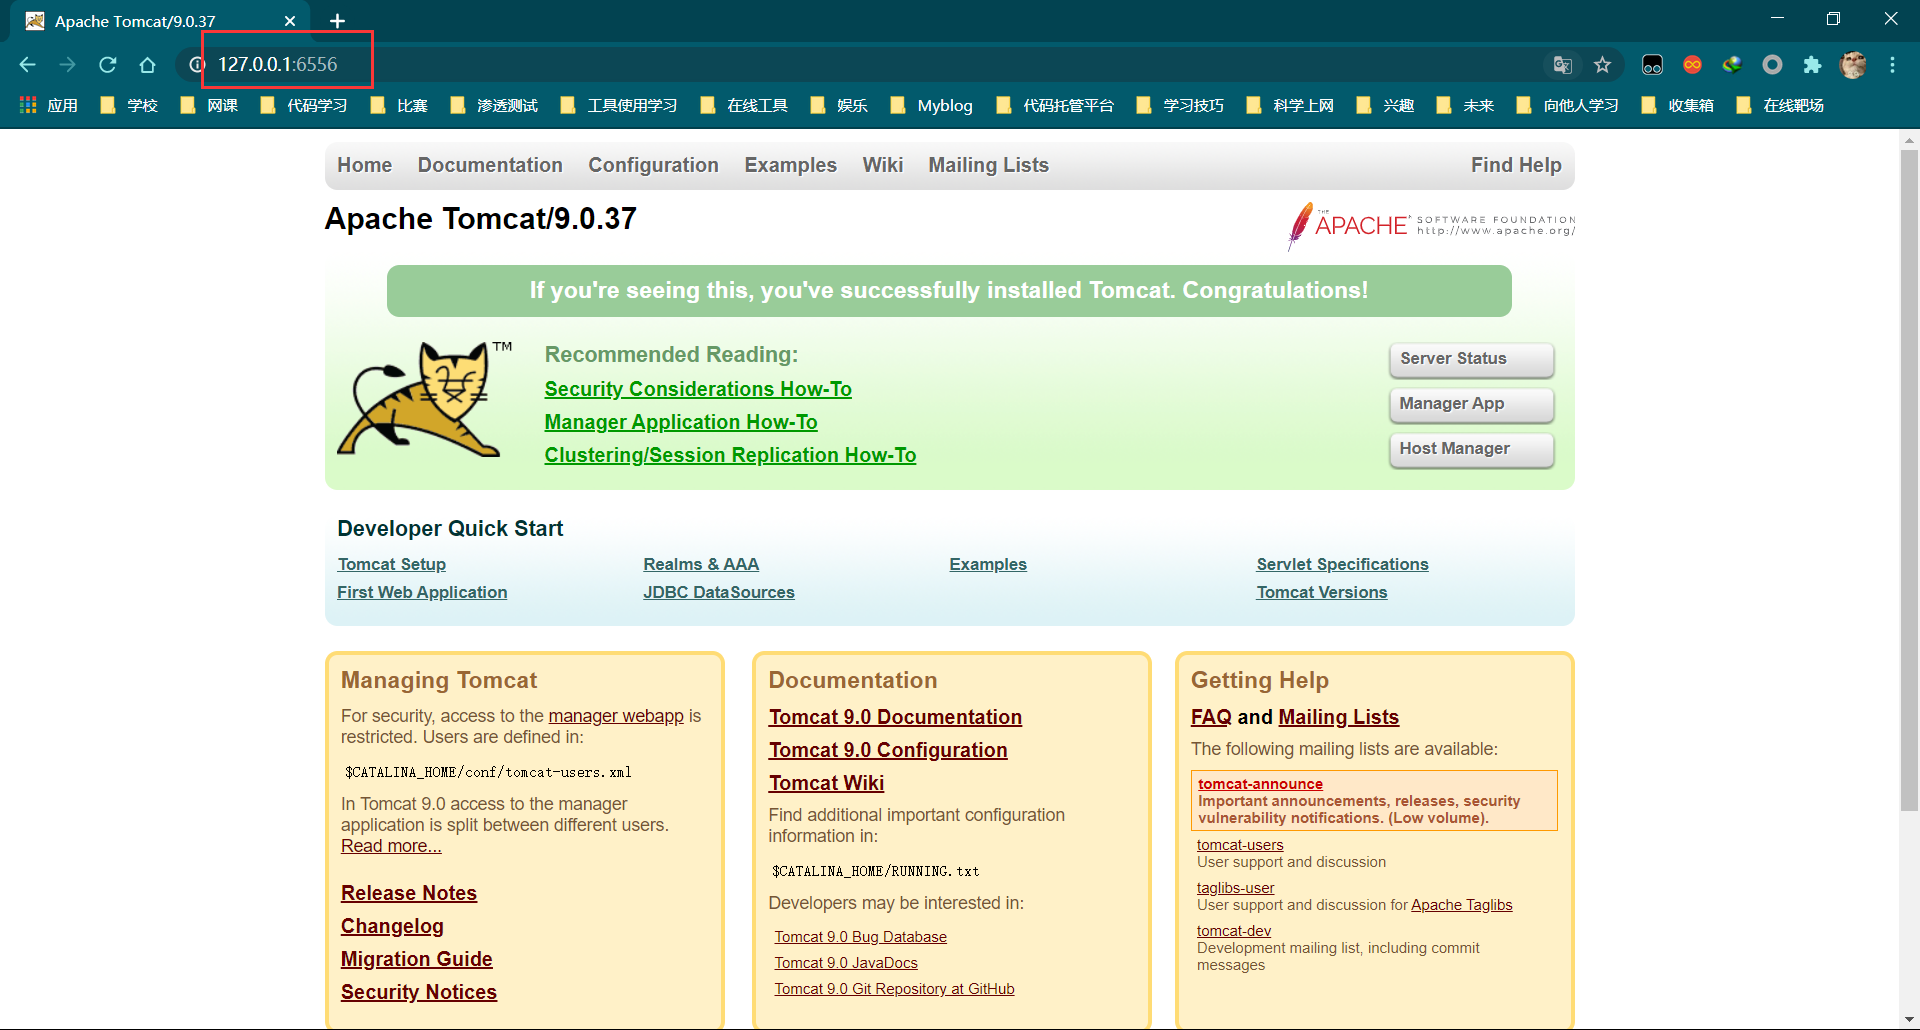Click the browser forward arrow
The image size is (1920, 1030).
[67, 65]
